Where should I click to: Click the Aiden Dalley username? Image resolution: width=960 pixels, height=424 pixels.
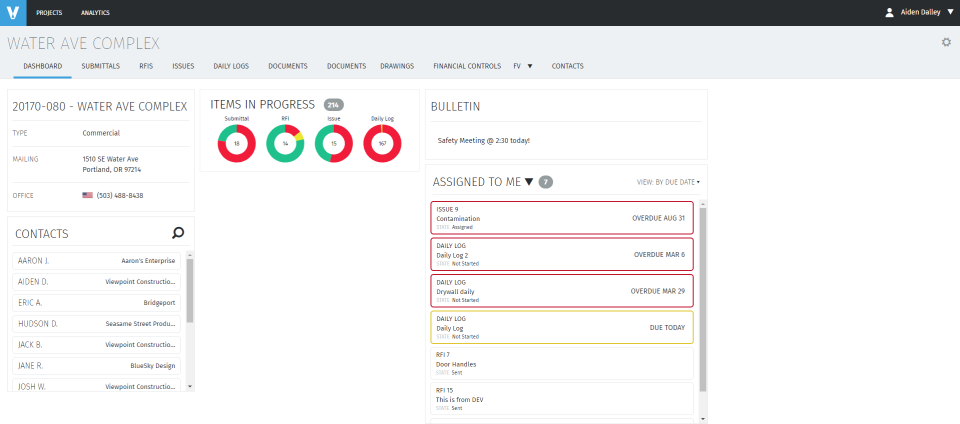point(921,12)
